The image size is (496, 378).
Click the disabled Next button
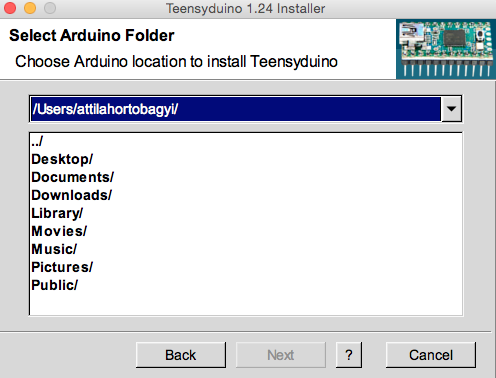point(281,355)
